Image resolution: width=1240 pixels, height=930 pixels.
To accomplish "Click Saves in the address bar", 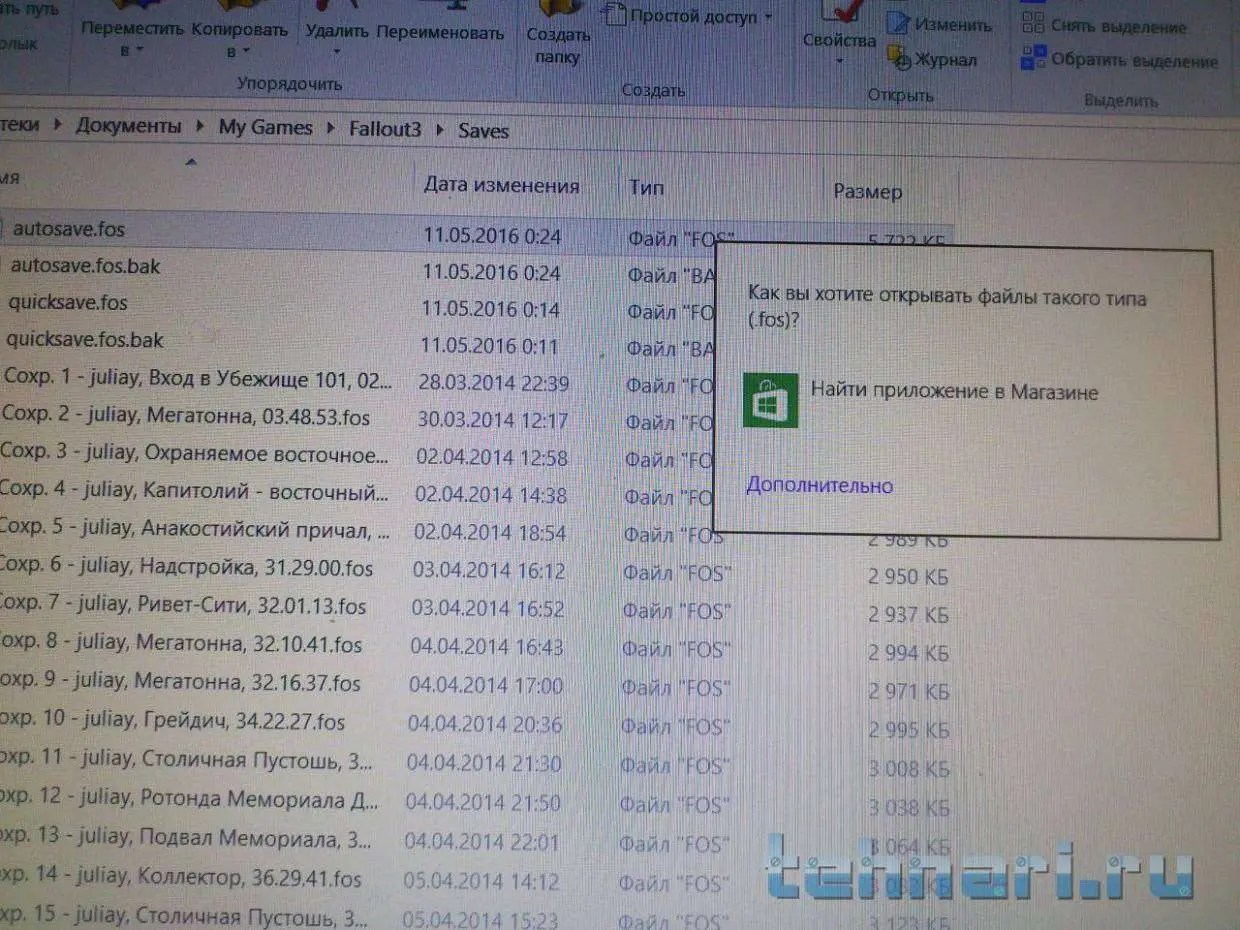I will [484, 131].
